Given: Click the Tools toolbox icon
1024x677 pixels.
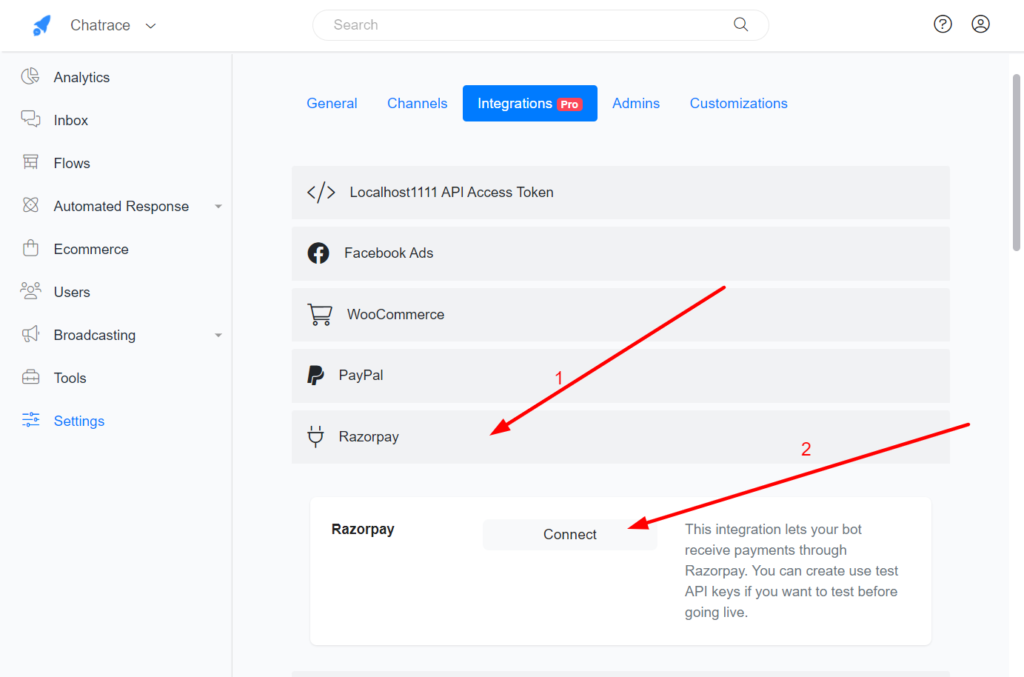Looking at the screenshot, I should 30,377.
